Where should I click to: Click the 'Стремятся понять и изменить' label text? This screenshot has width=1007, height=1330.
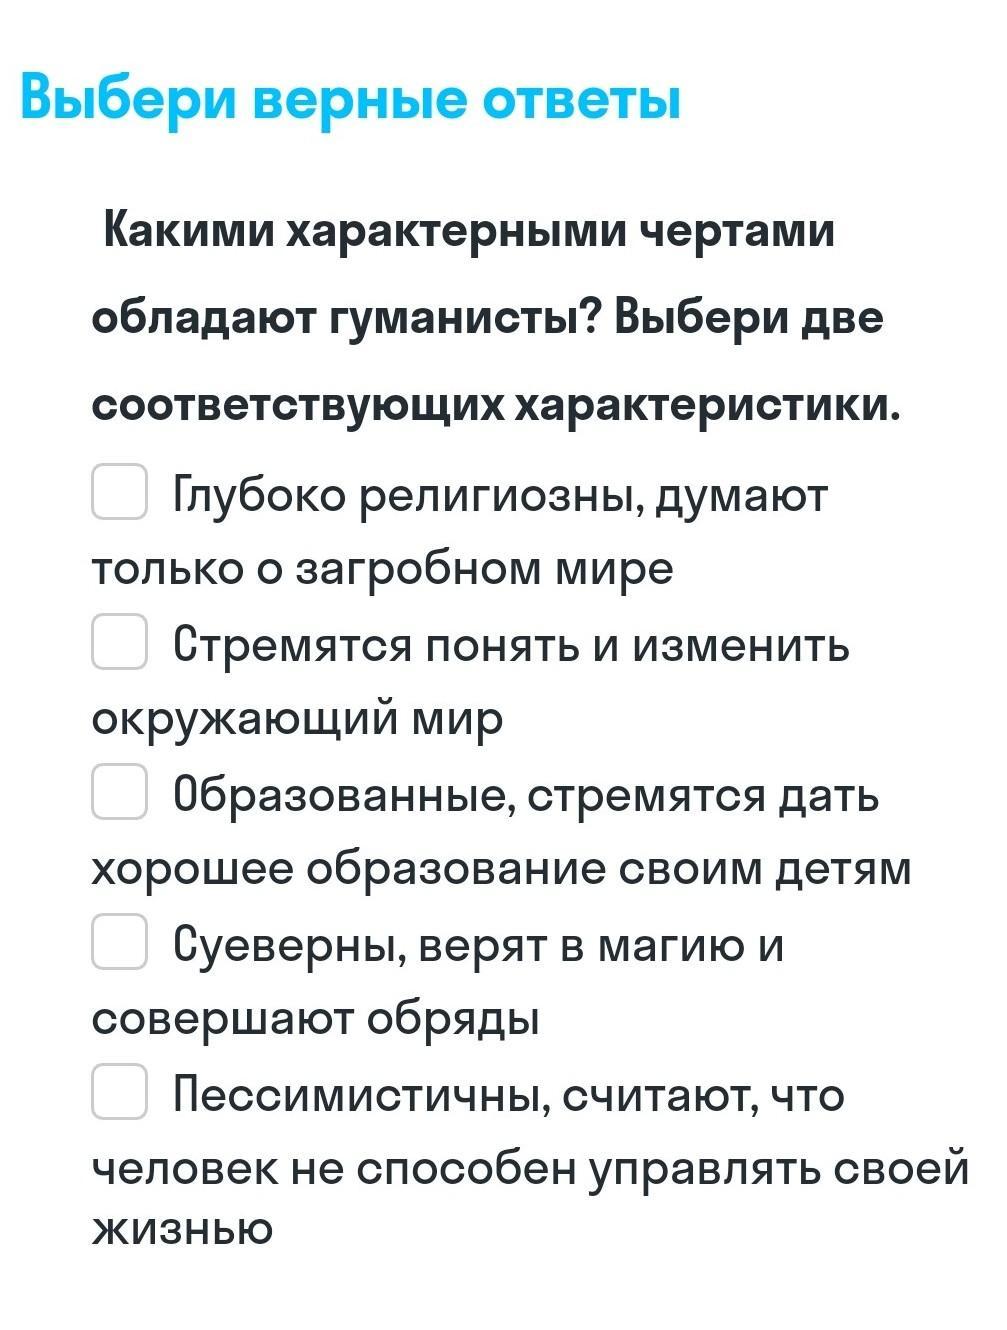[x=510, y=644]
